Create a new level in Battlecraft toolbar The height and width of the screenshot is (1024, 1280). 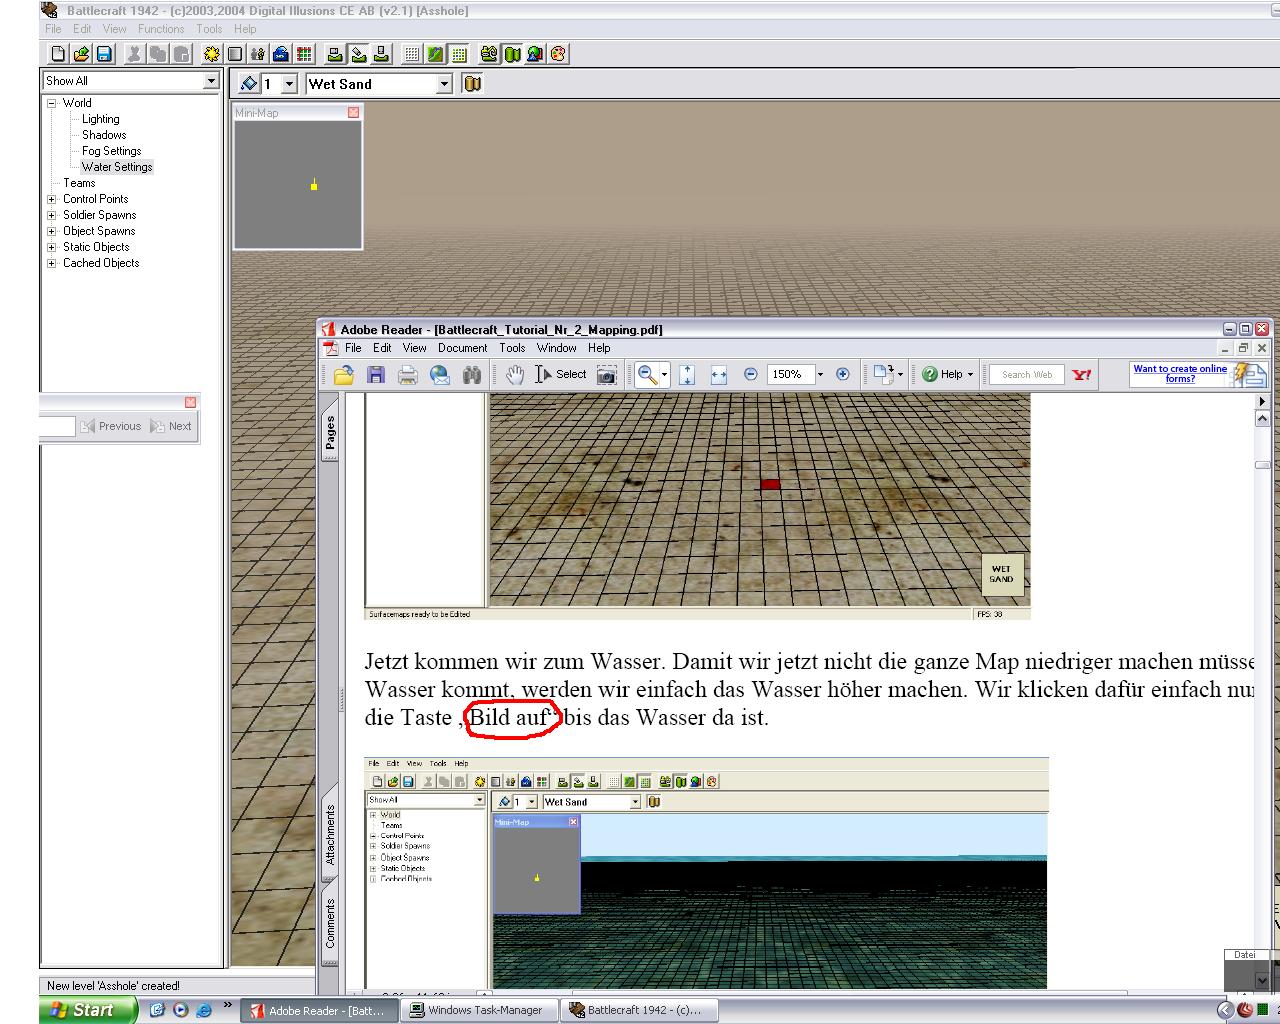(59, 54)
